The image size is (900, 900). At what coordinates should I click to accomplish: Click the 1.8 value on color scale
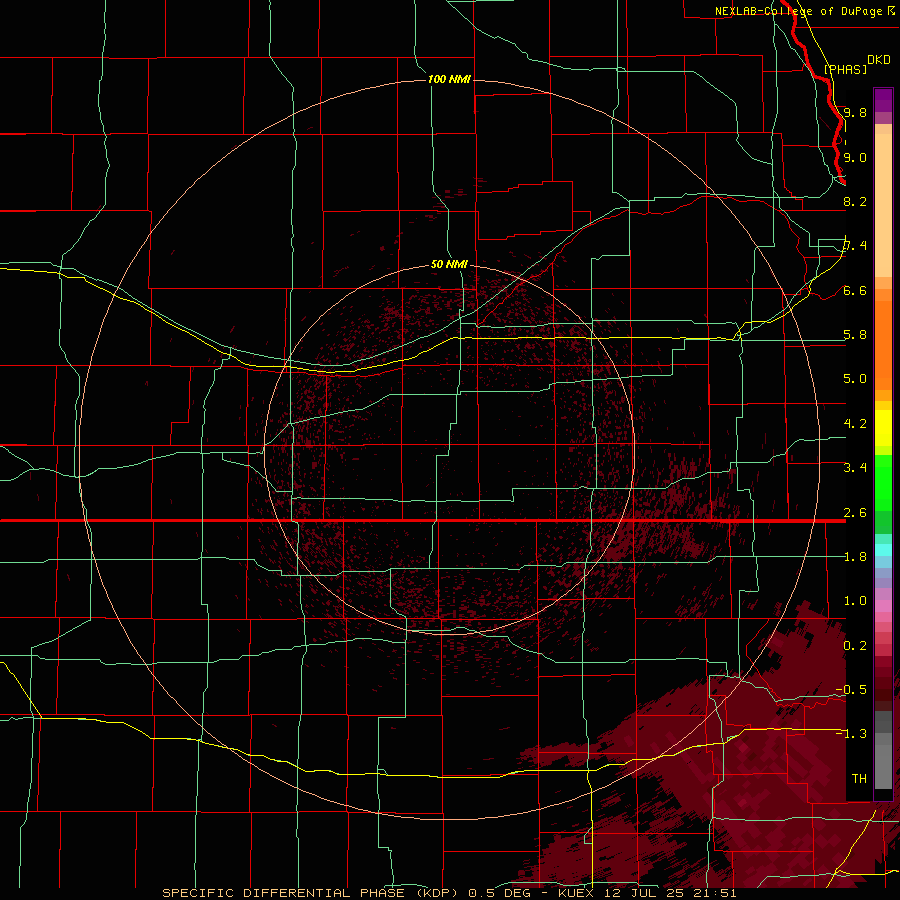click(855, 557)
